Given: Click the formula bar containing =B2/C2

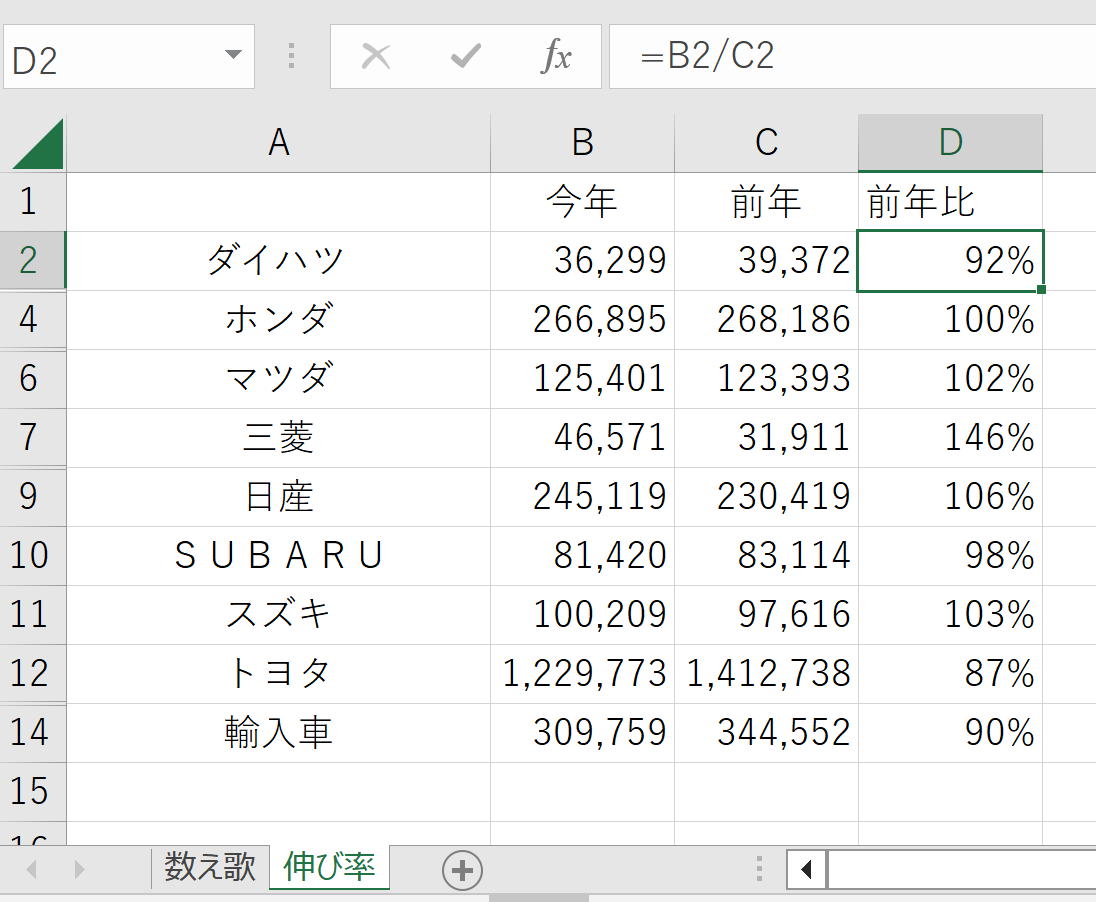Looking at the screenshot, I should tap(853, 57).
